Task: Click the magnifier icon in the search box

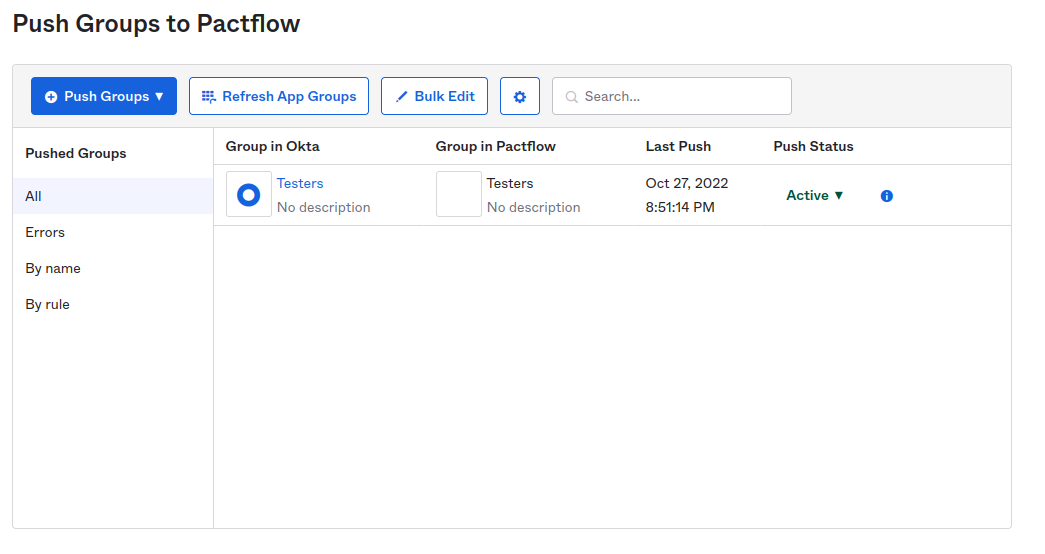Action: [572, 97]
